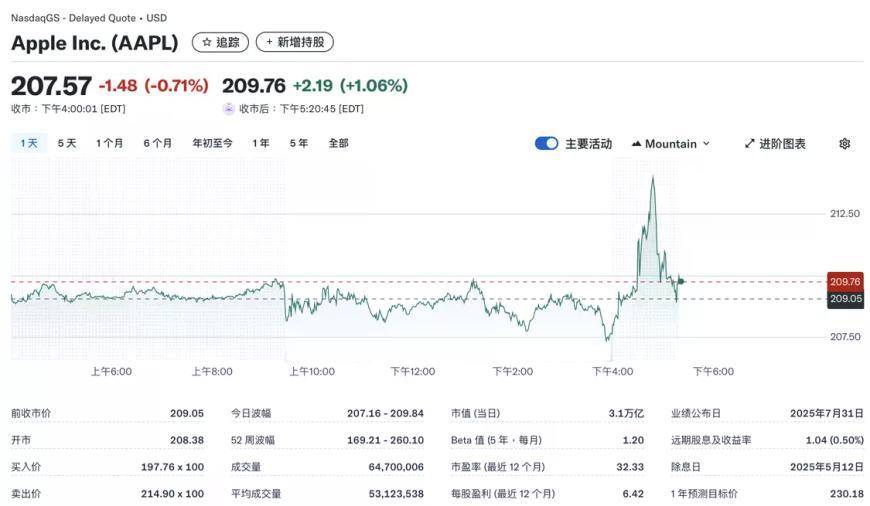This screenshot has width=870, height=506.
Task: Click the 230.18 target price value
Action: click(x=846, y=494)
